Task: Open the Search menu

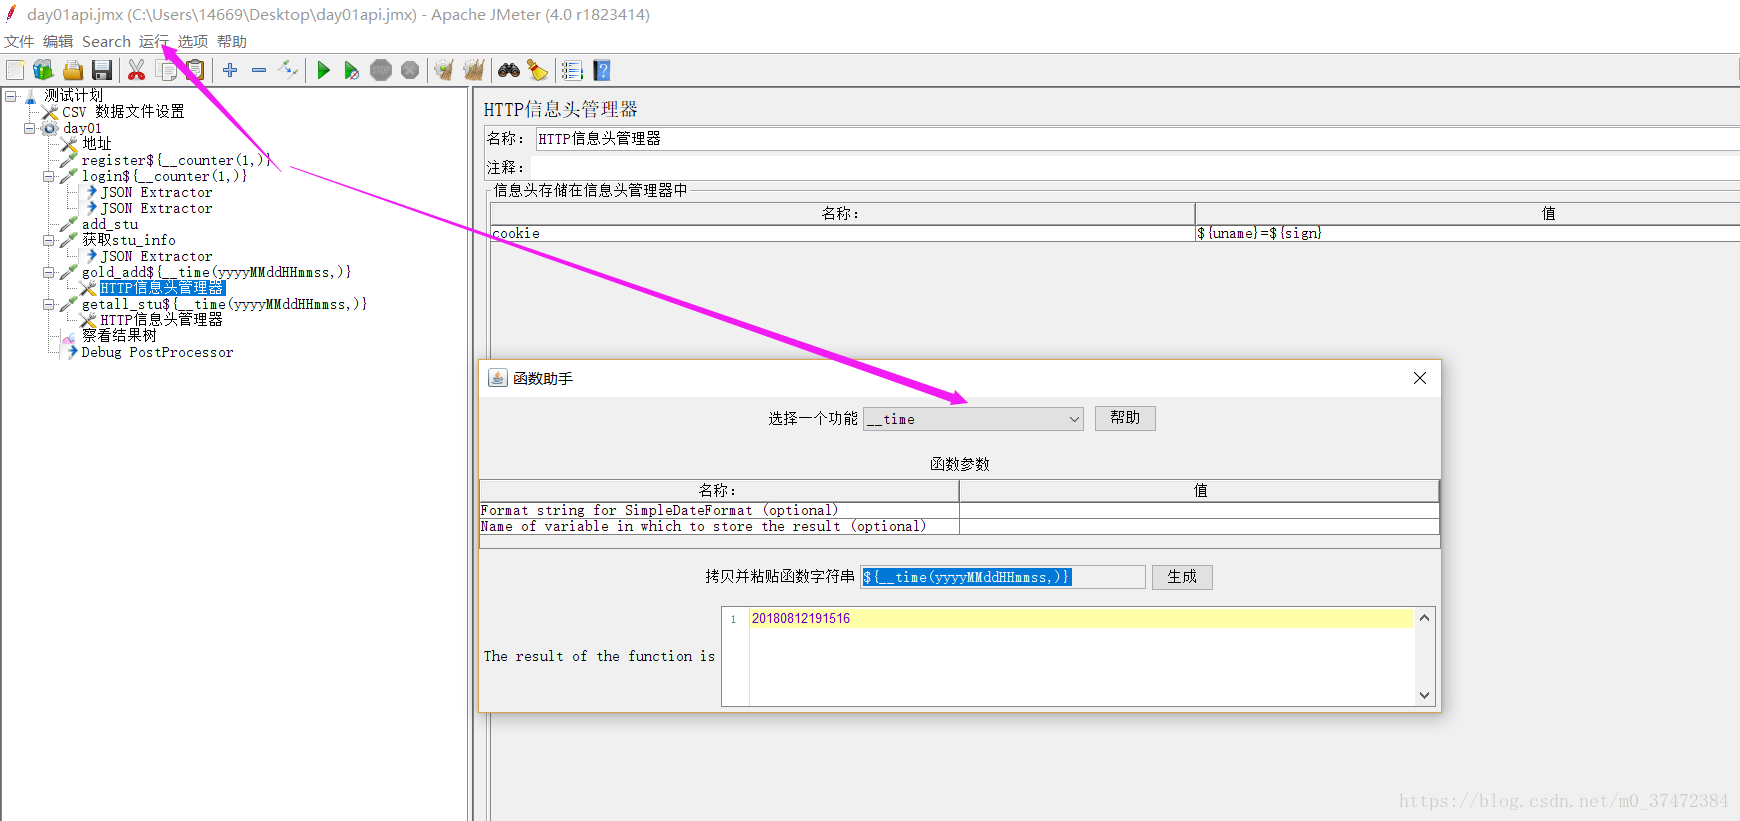Action: pyautogui.click(x=106, y=42)
